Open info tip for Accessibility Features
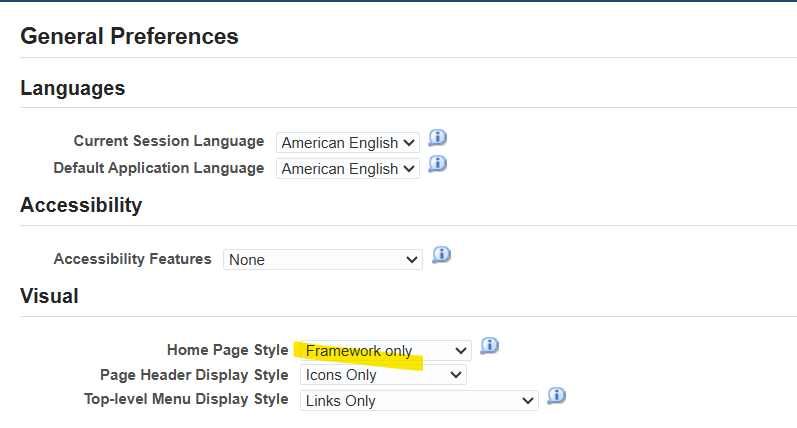This screenshot has width=797, height=428. 442,255
